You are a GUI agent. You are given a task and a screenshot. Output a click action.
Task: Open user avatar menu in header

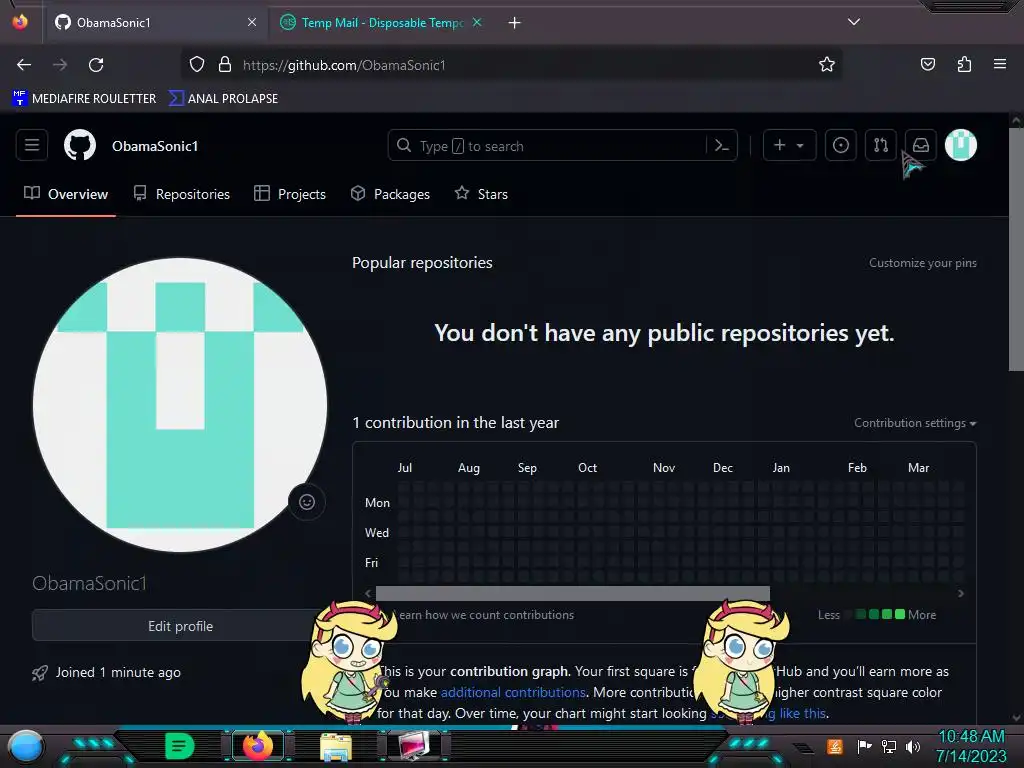(x=961, y=145)
